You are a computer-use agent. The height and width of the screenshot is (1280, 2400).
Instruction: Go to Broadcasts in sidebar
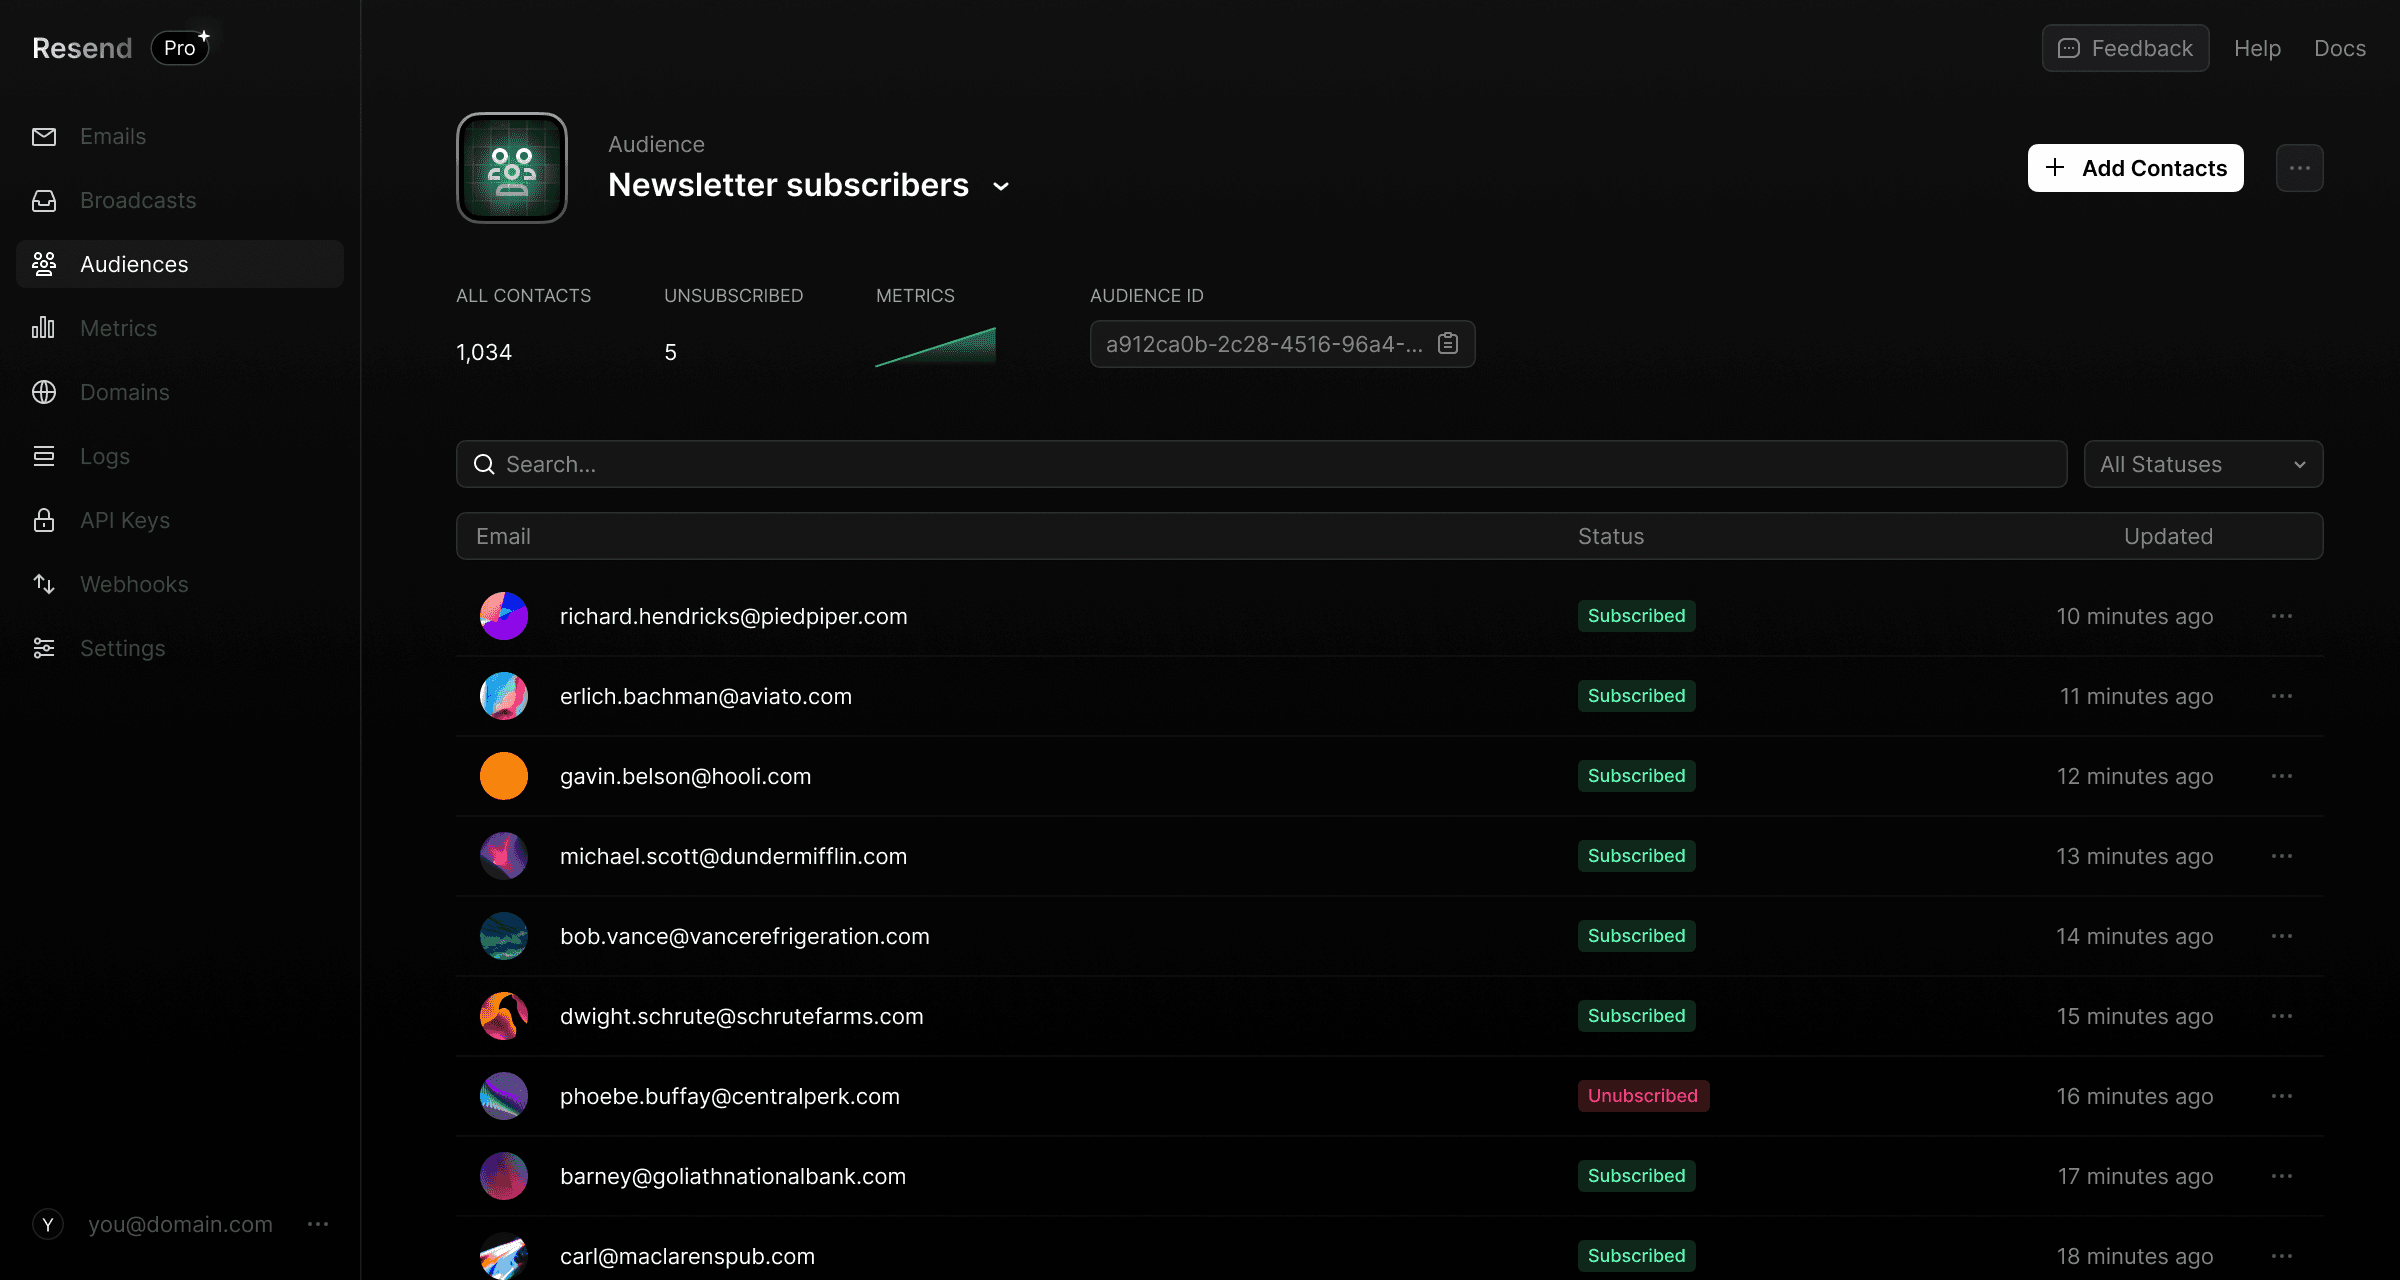[138, 200]
